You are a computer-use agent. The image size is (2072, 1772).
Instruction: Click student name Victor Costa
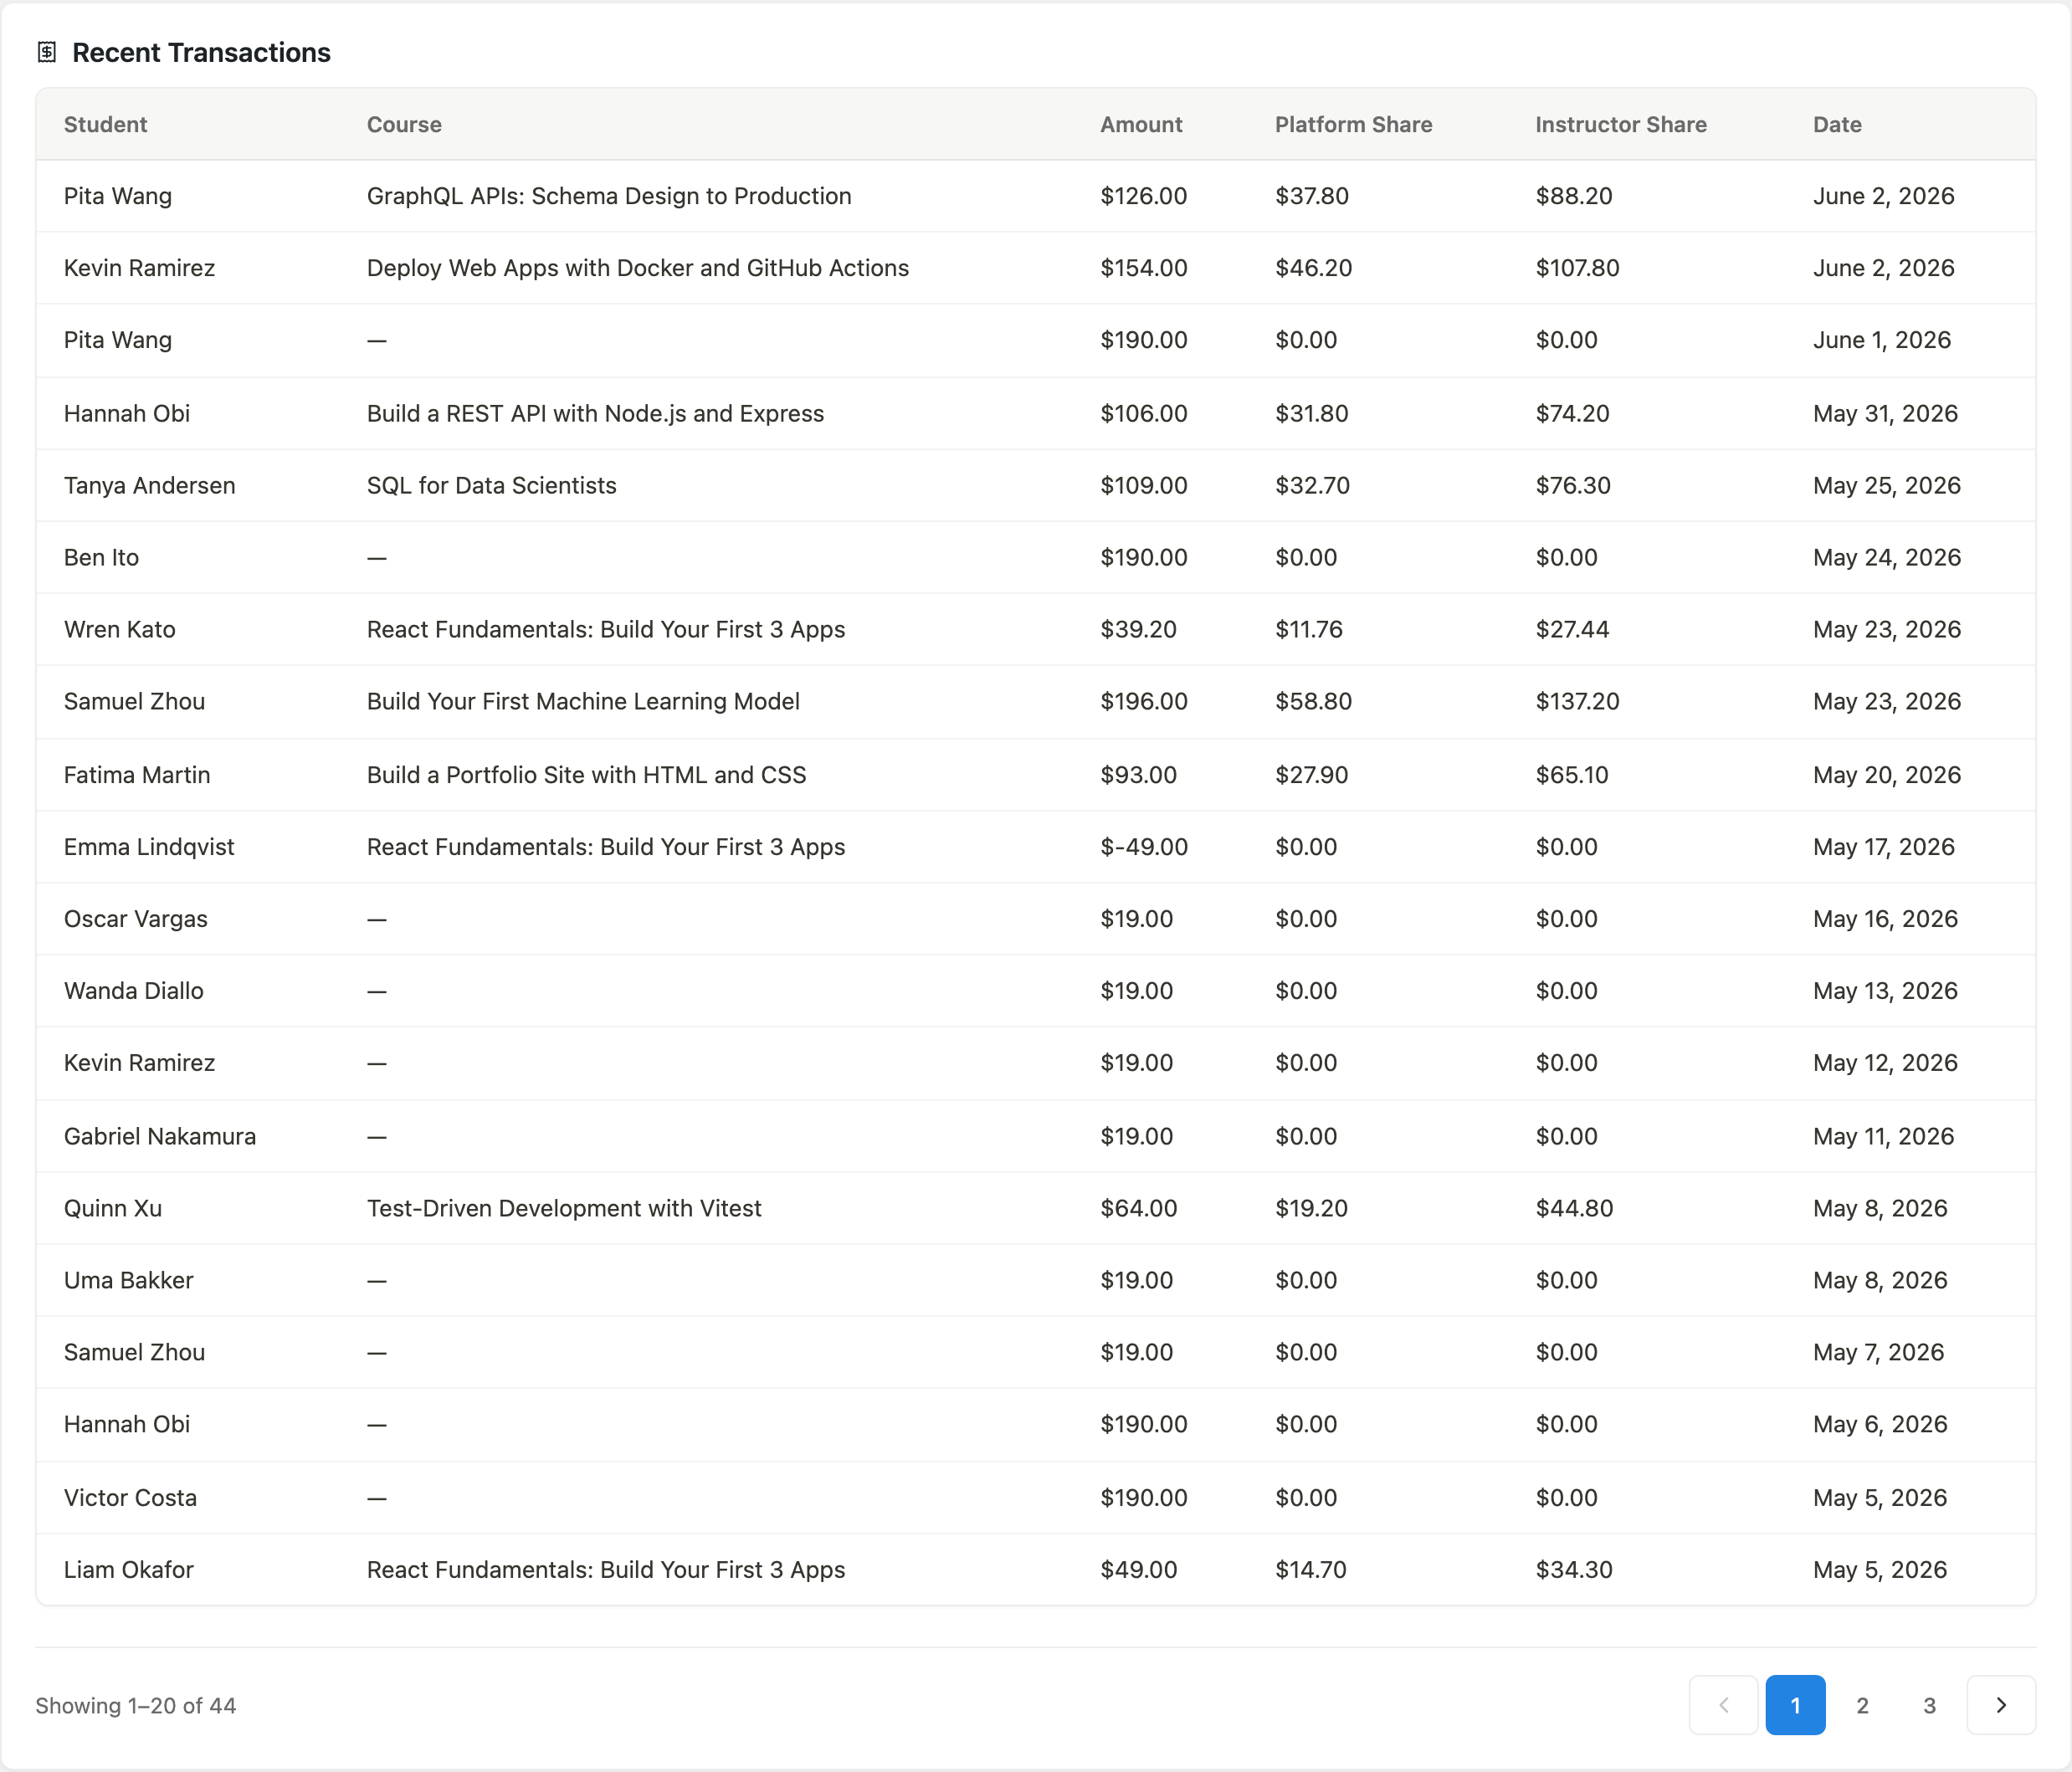[x=130, y=1498]
